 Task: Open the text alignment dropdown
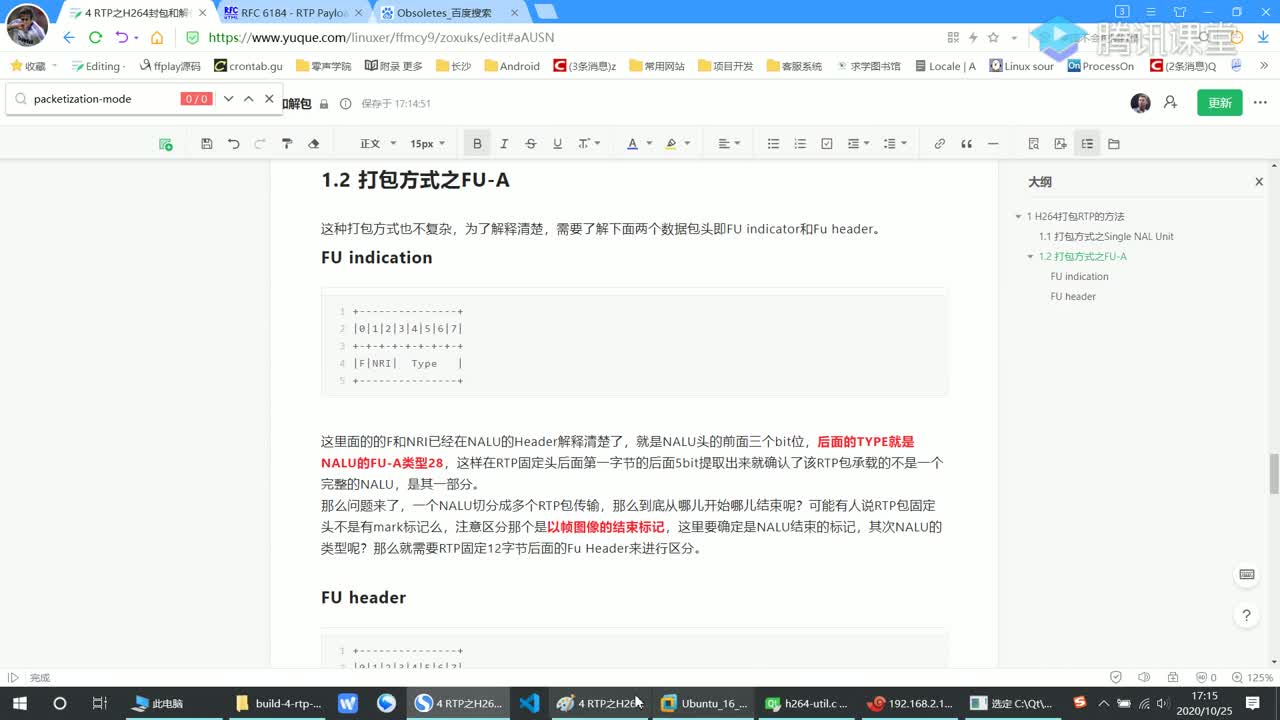coord(730,144)
